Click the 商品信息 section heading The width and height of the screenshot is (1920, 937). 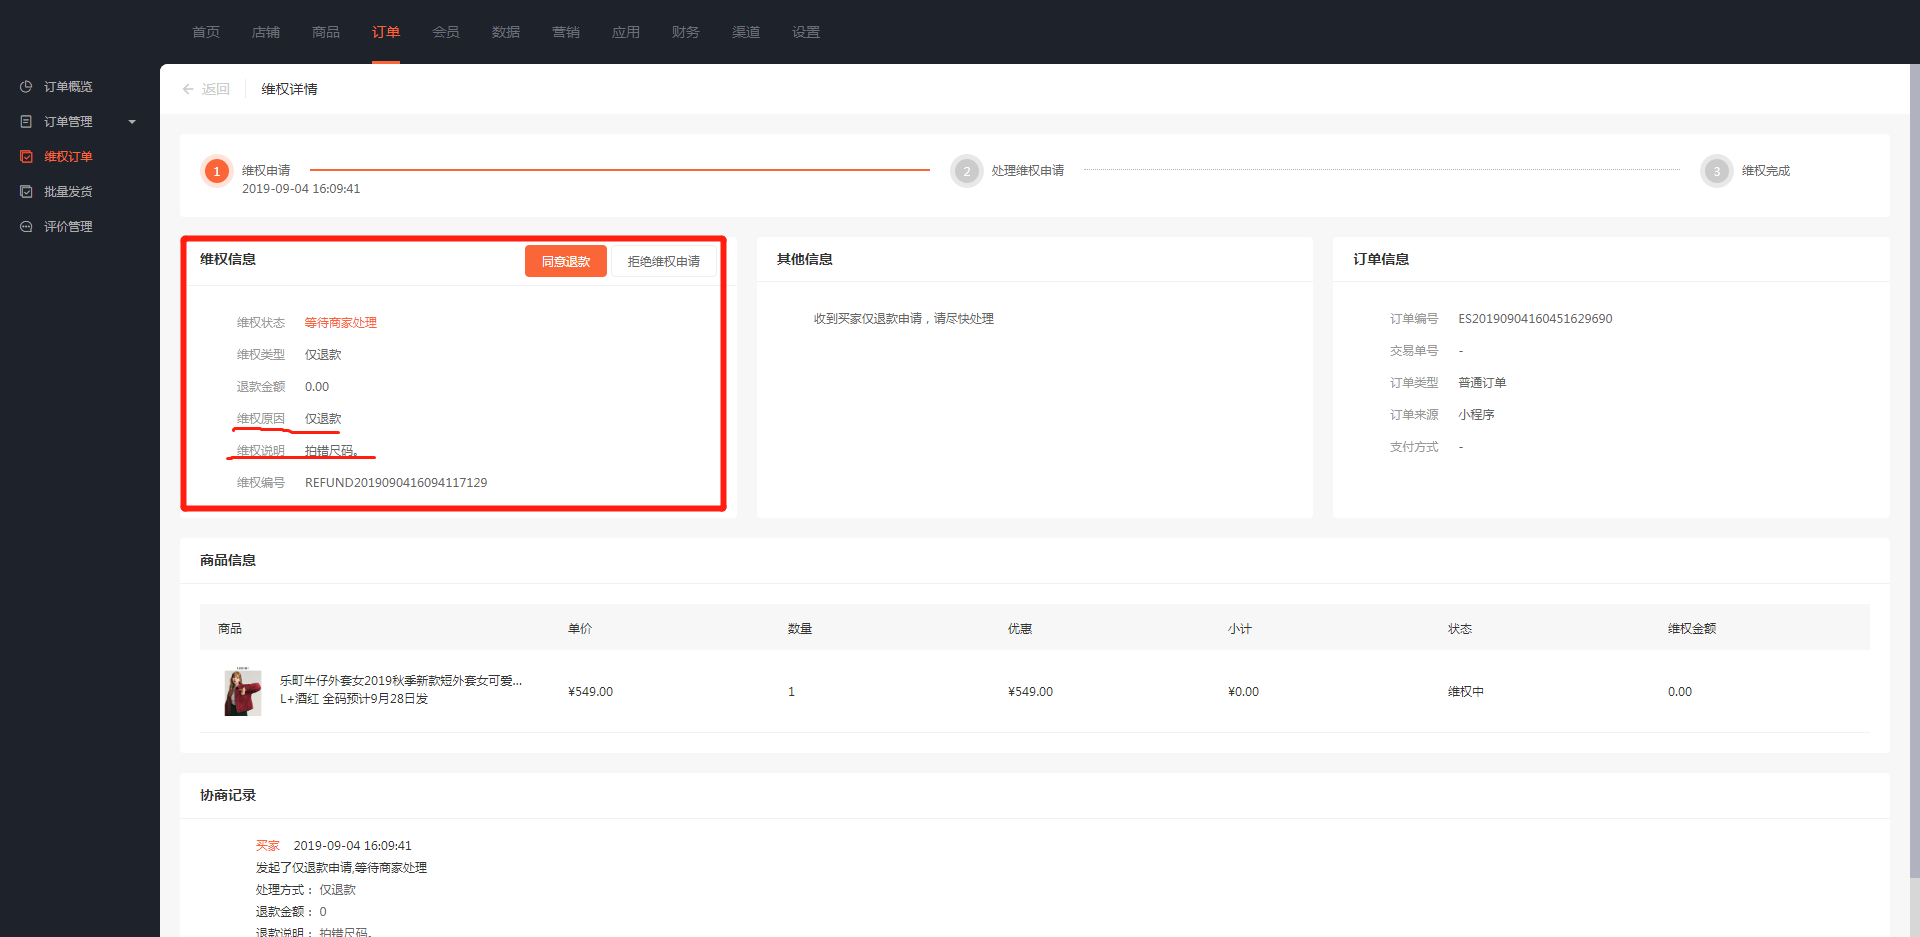tap(228, 560)
